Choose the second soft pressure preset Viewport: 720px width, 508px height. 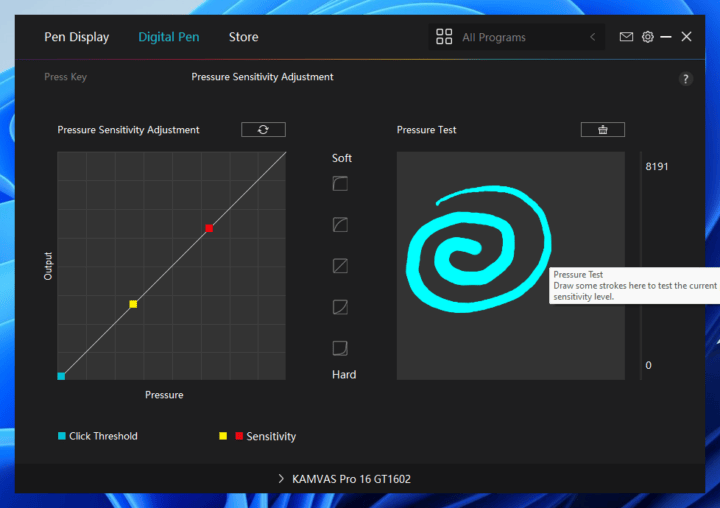pyautogui.click(x=340, y=225)
